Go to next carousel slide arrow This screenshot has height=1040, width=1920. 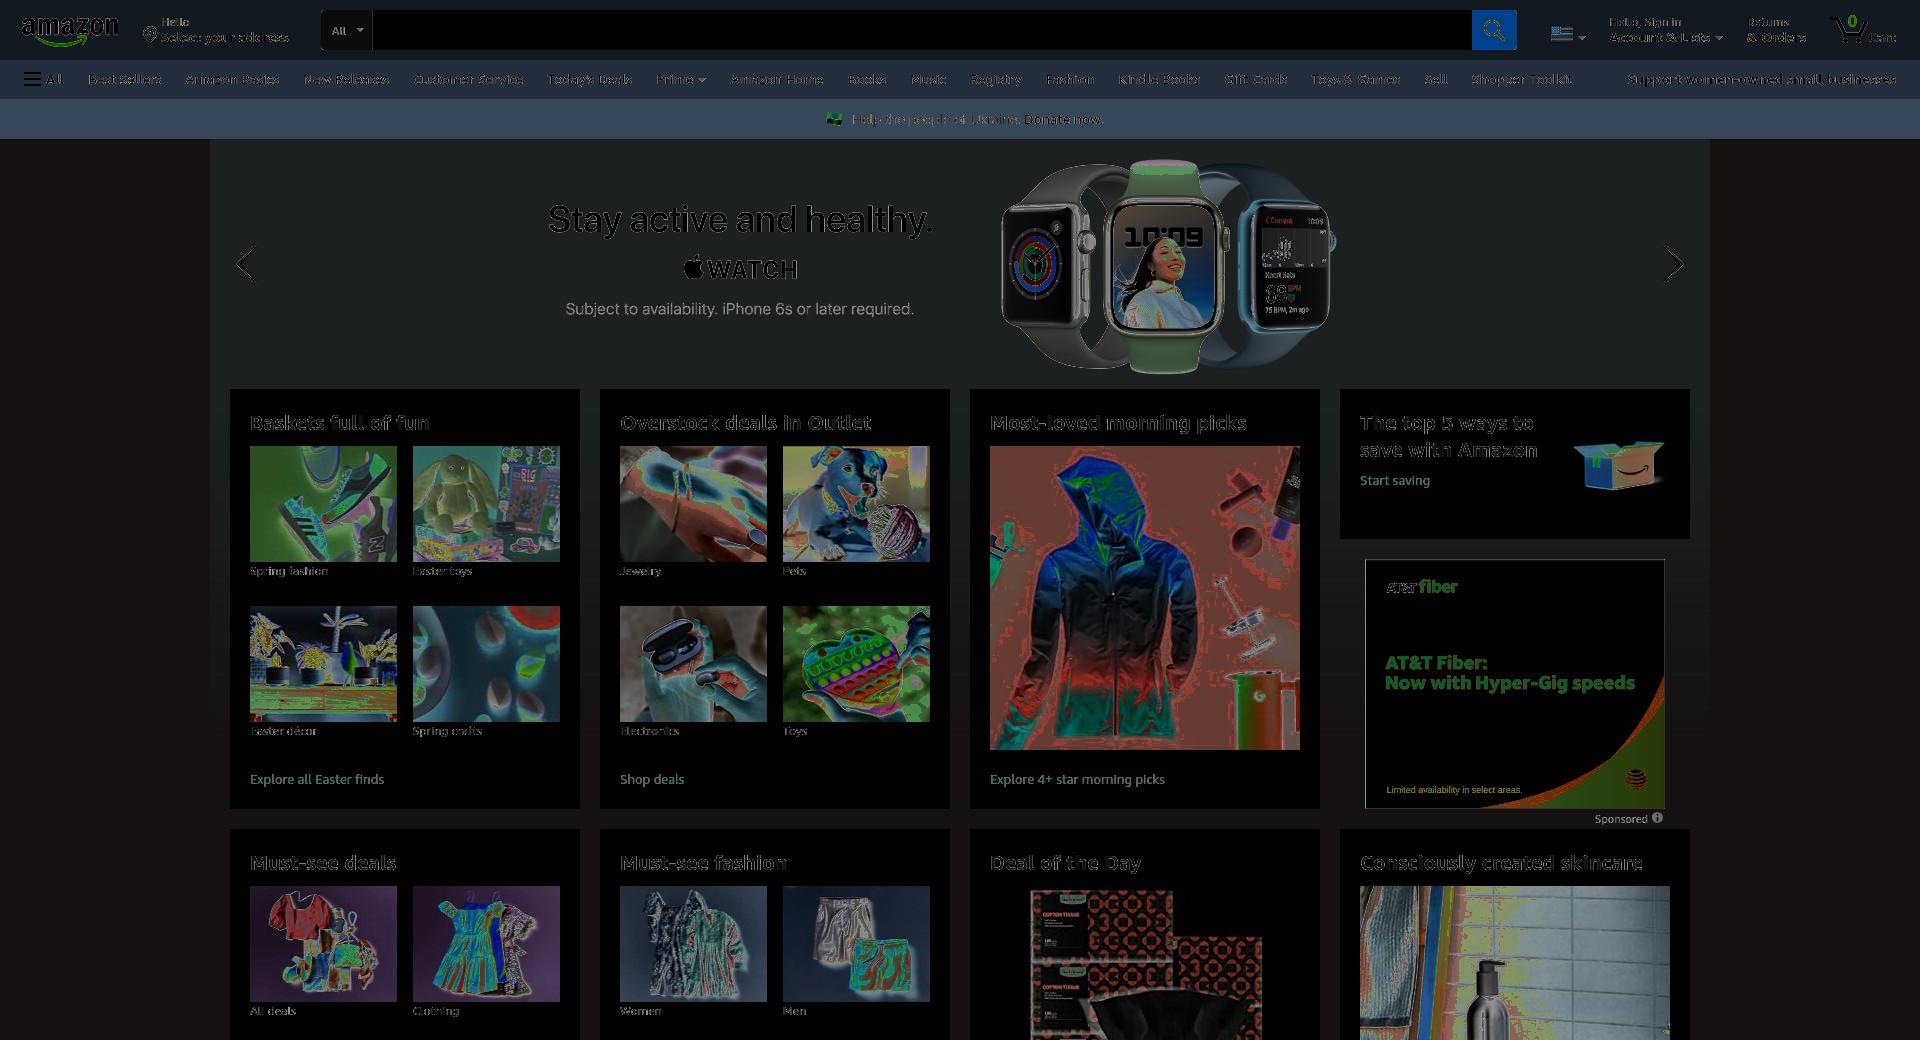click(1674, 264)
